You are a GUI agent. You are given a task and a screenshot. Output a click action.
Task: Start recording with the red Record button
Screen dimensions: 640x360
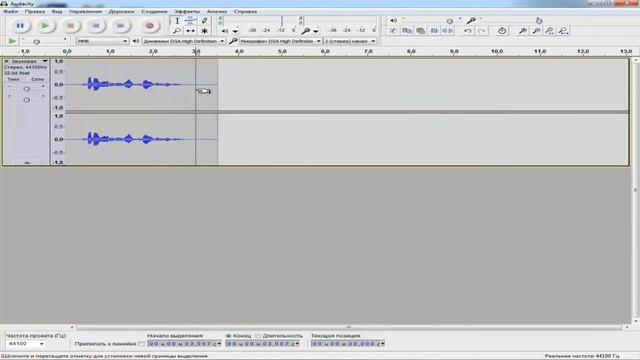[x=149, y=26]
